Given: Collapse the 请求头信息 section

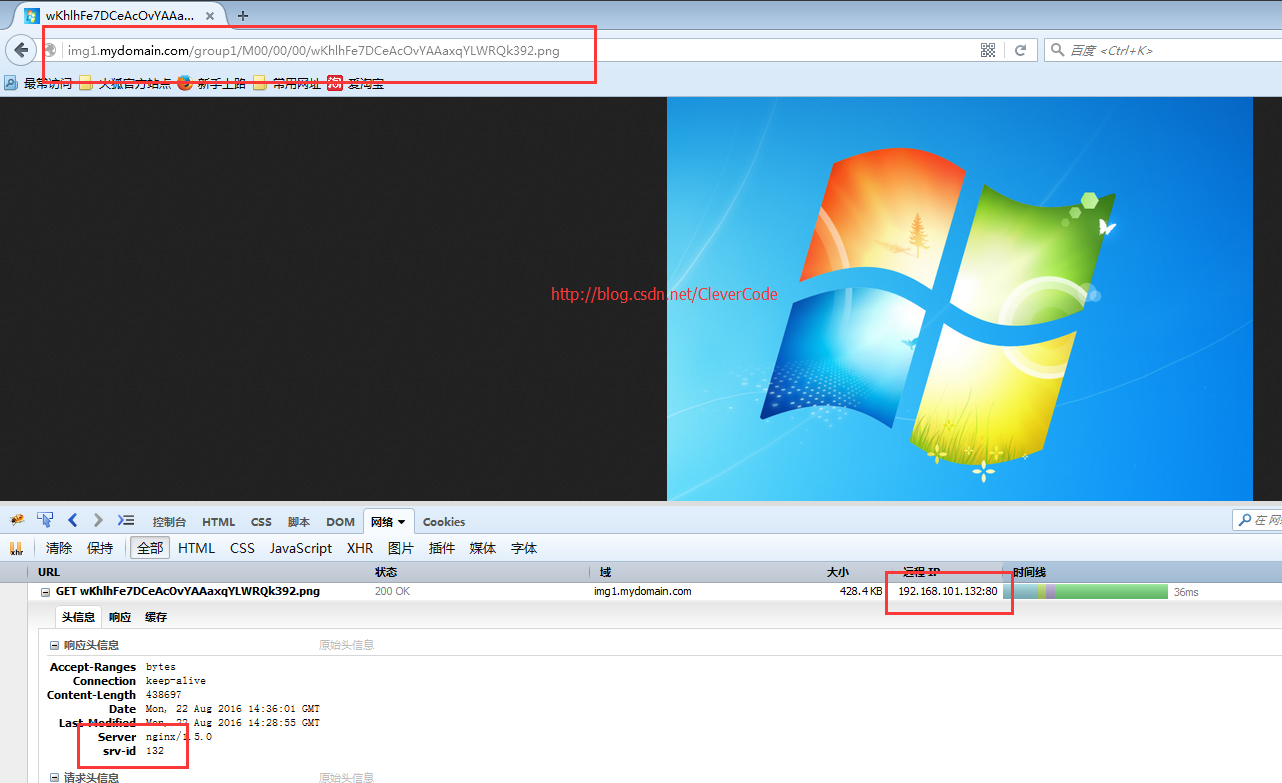Looking at the screenshot, I should [54, 777].
